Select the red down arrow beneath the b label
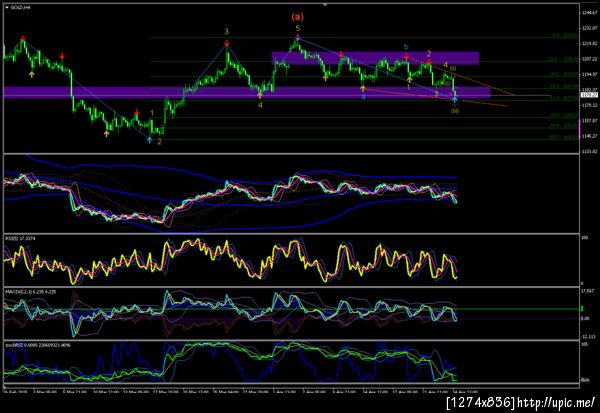The width and height of the screenshot is (600, 413). (x=406, y=57)
